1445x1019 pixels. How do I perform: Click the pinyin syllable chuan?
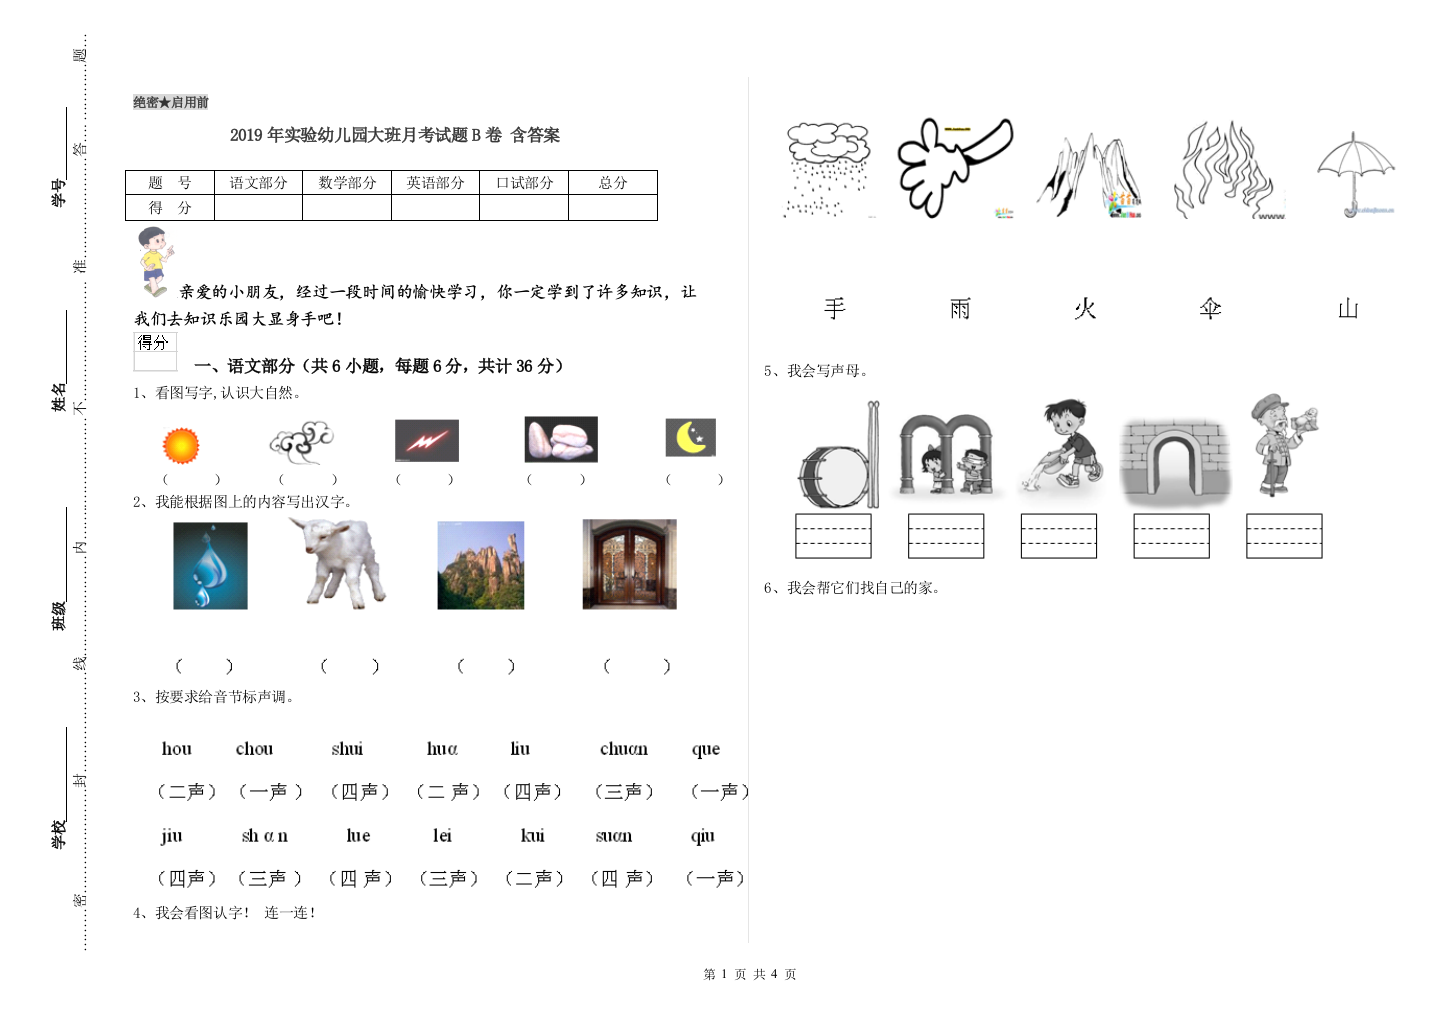624,748
